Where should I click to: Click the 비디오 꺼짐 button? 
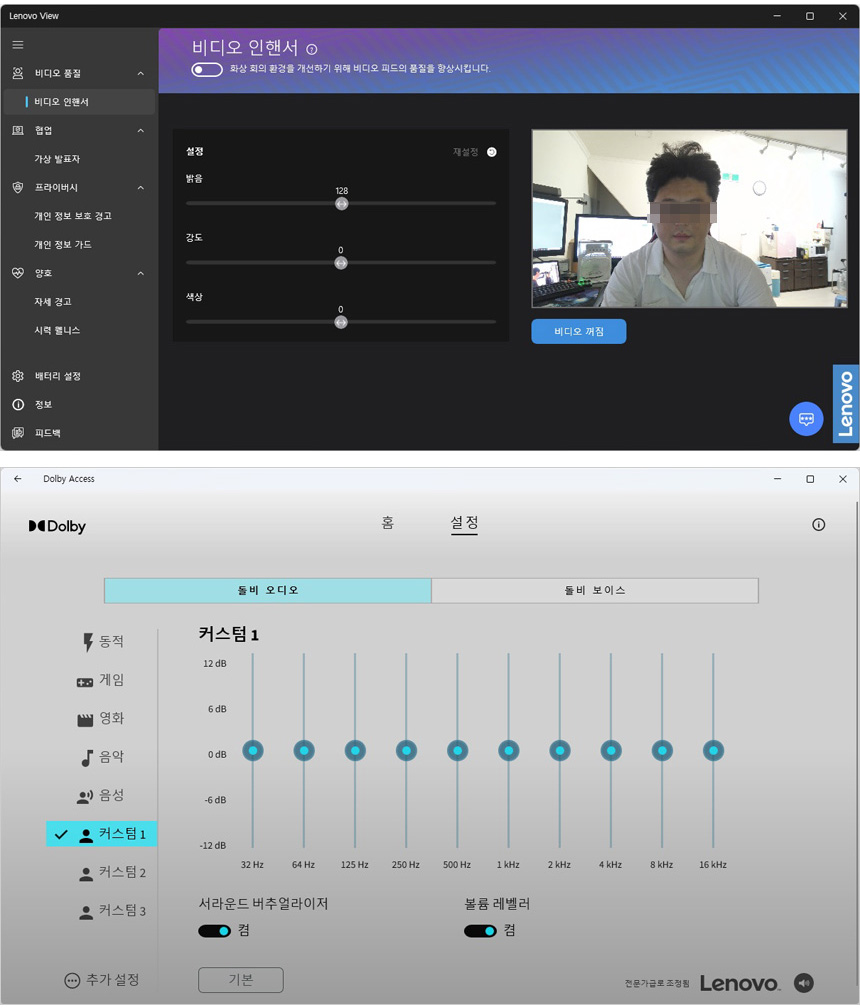tap(578, 332)
